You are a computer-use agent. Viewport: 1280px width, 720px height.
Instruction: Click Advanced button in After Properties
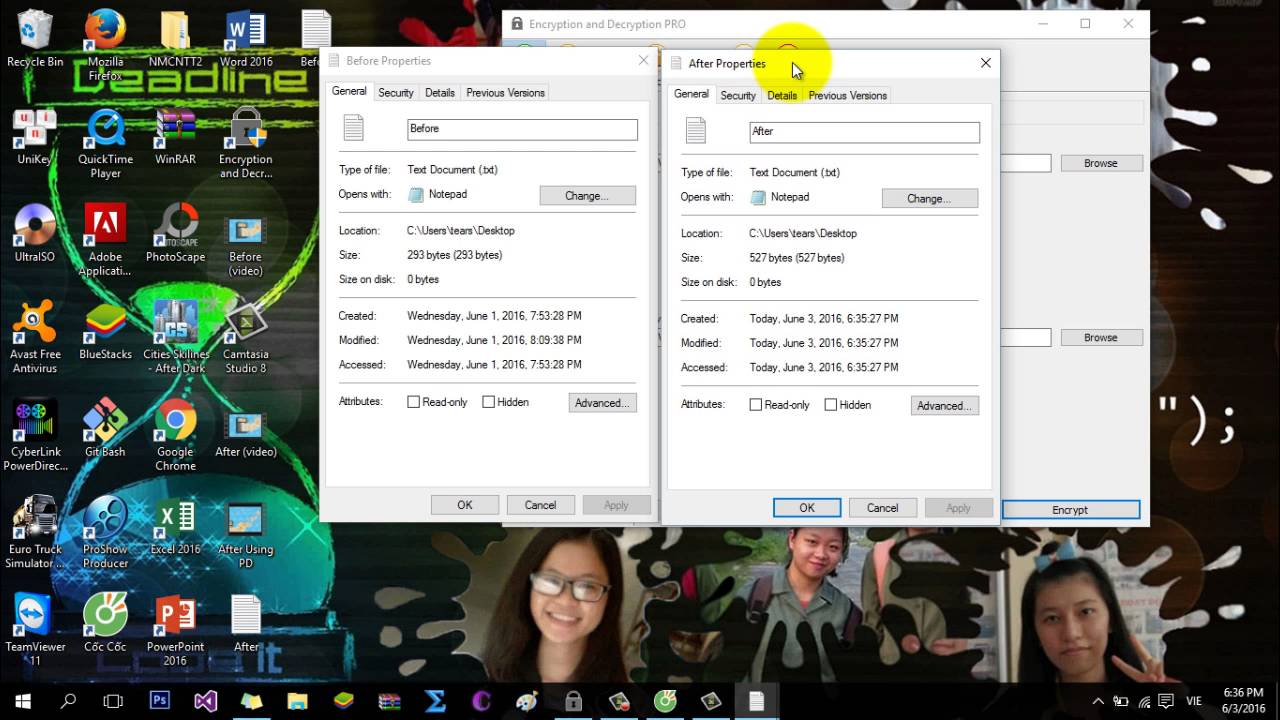click(x=944, y=406)
